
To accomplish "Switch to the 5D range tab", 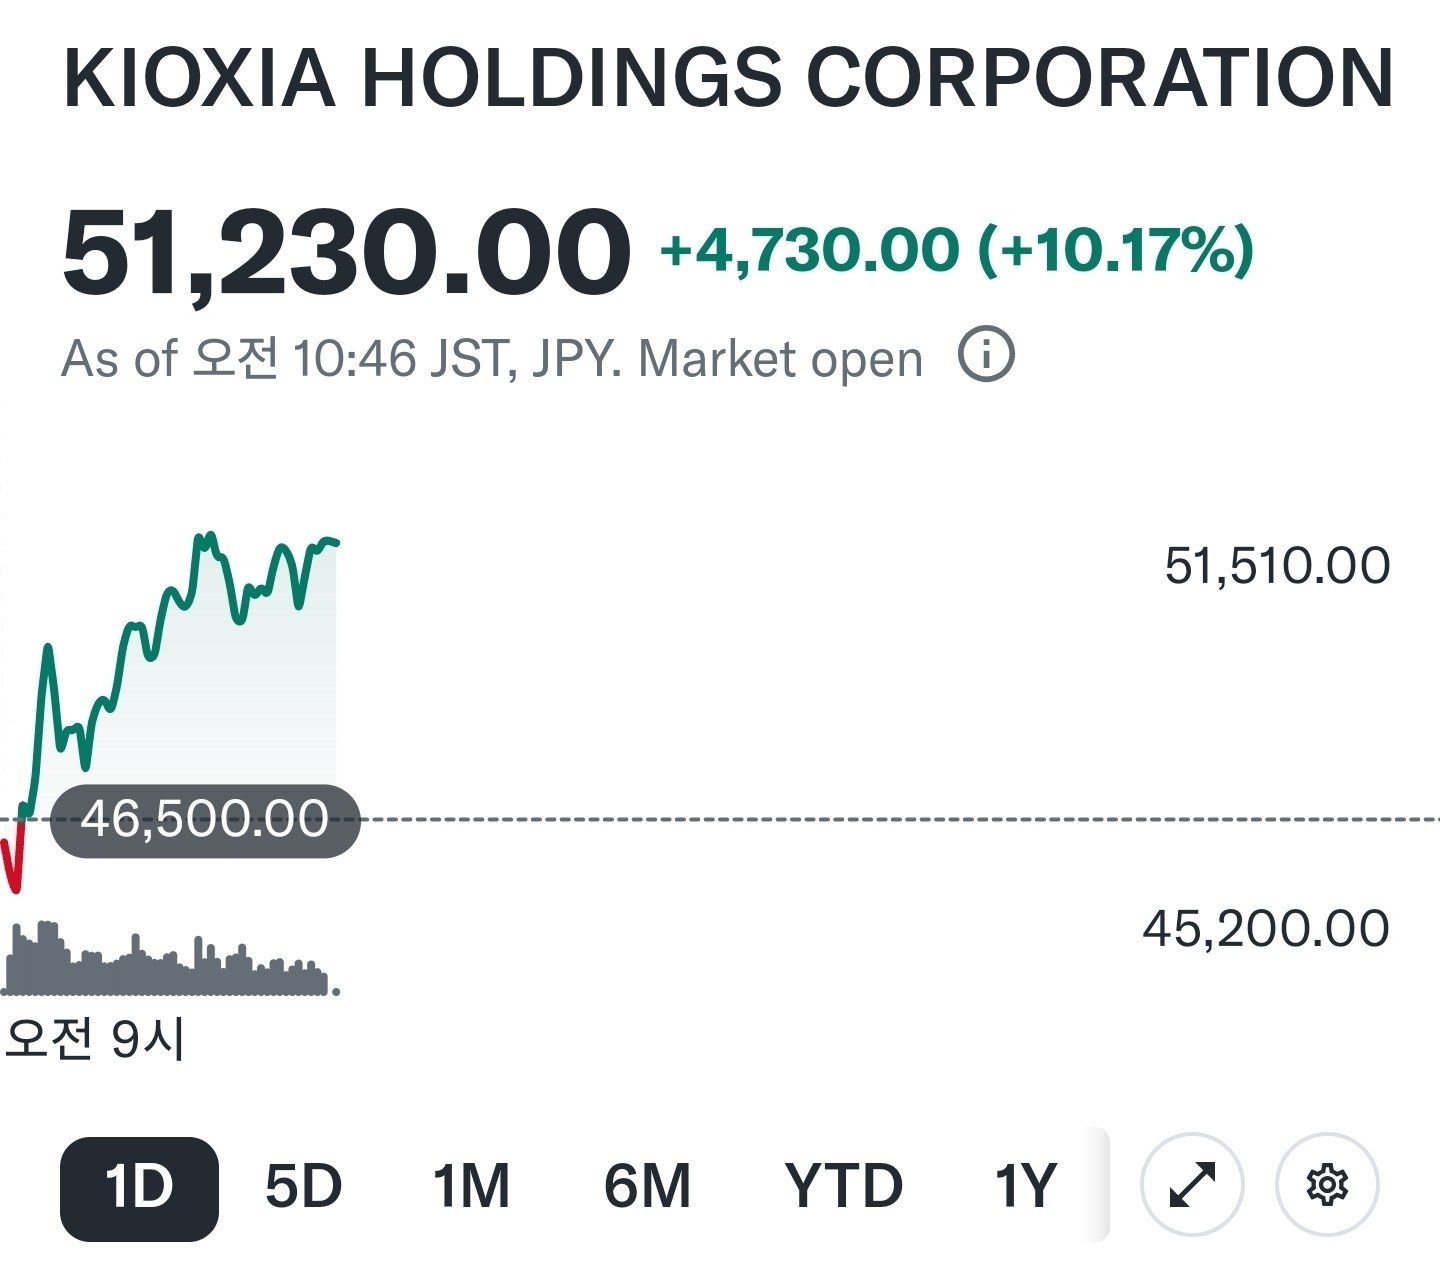I will coord(303,1187).
